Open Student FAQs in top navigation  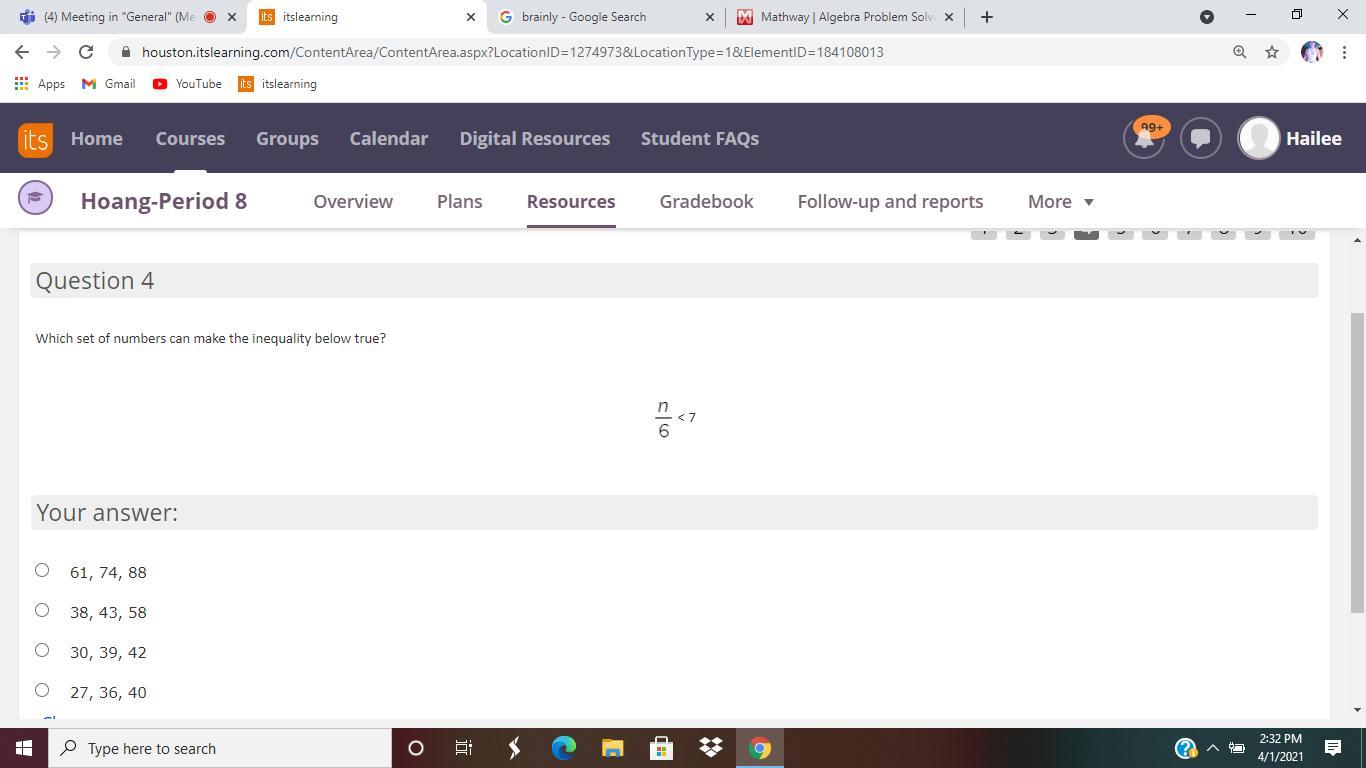700,139
